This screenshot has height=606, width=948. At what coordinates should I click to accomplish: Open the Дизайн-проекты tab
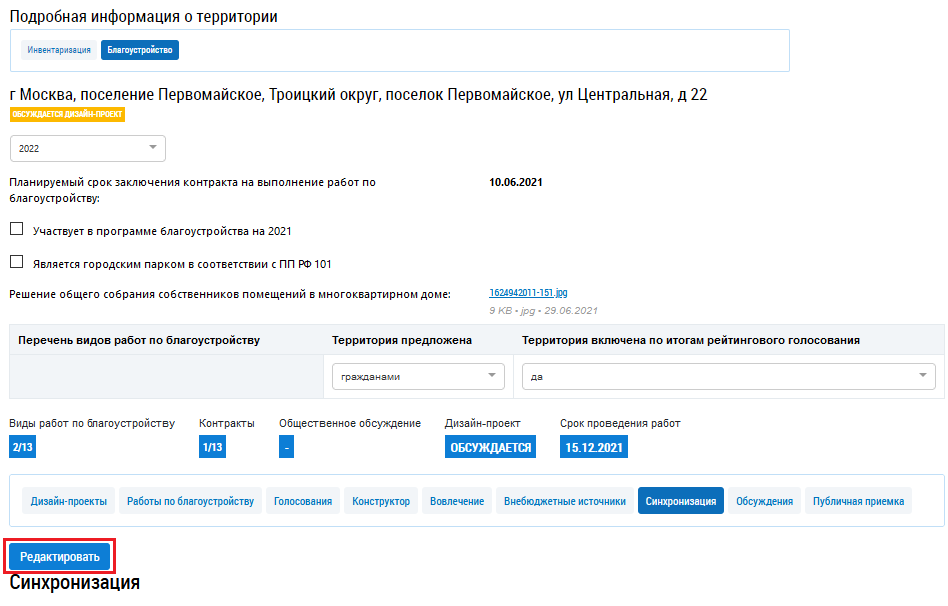(x=68, y=501)
